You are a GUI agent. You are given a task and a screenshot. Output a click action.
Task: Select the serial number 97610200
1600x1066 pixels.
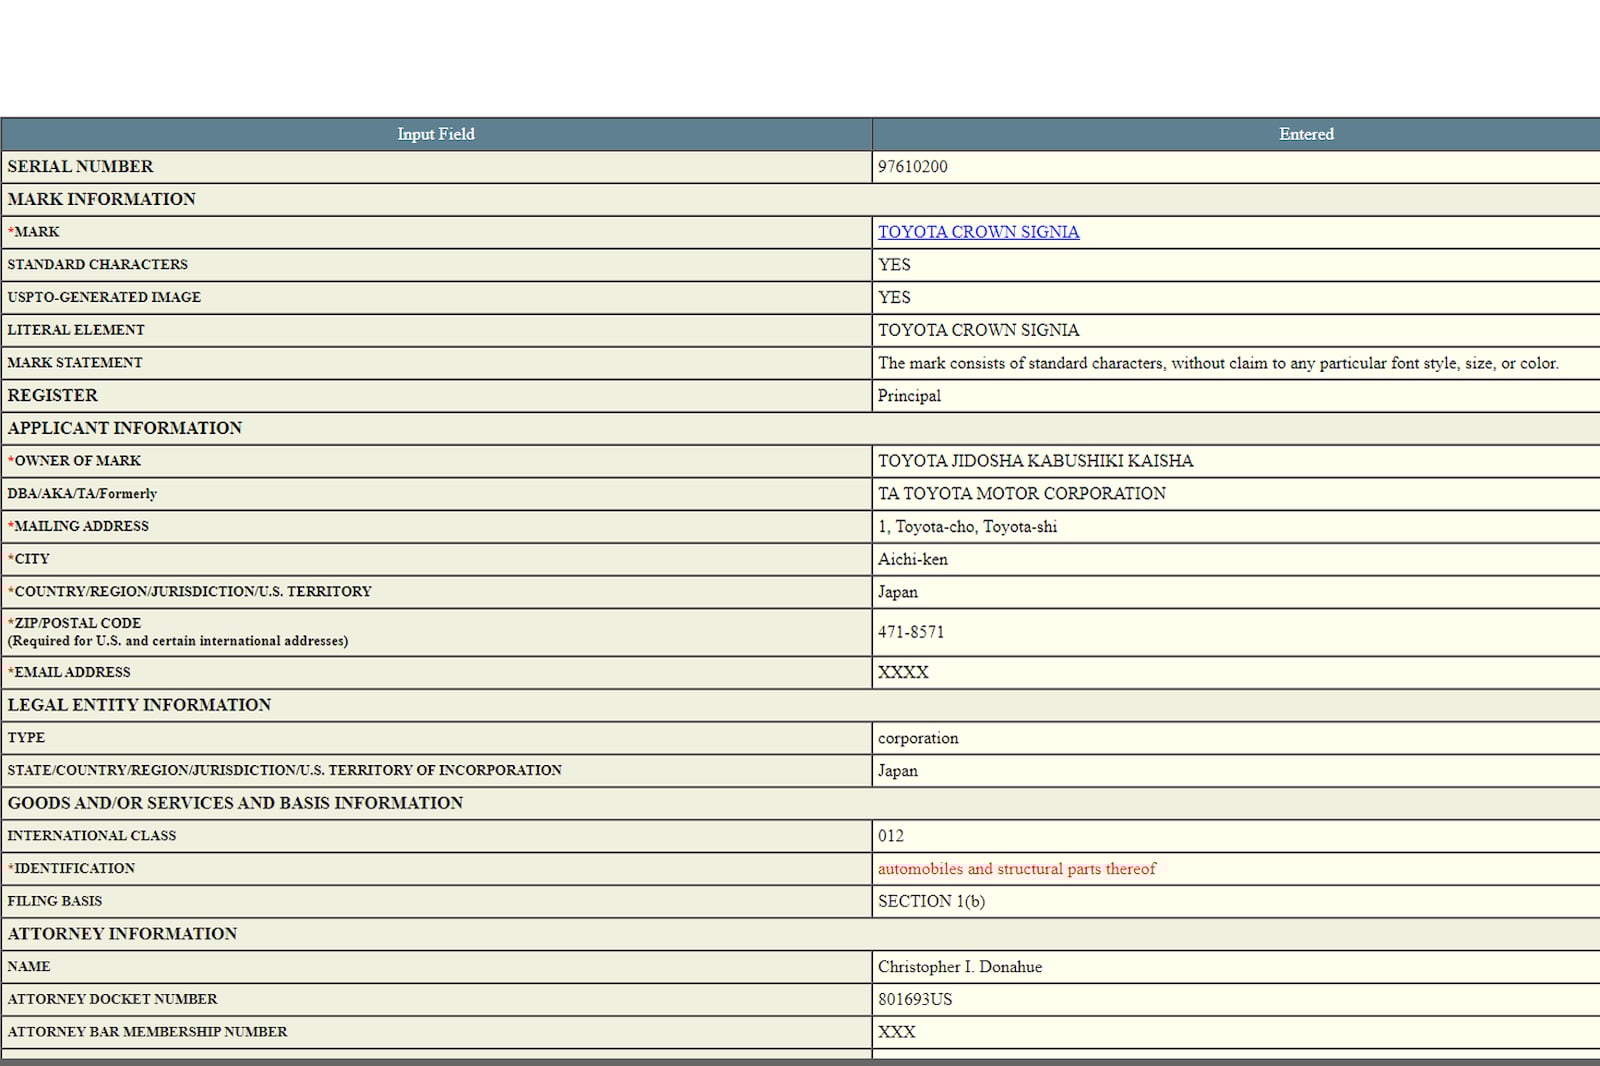(912, 167)
